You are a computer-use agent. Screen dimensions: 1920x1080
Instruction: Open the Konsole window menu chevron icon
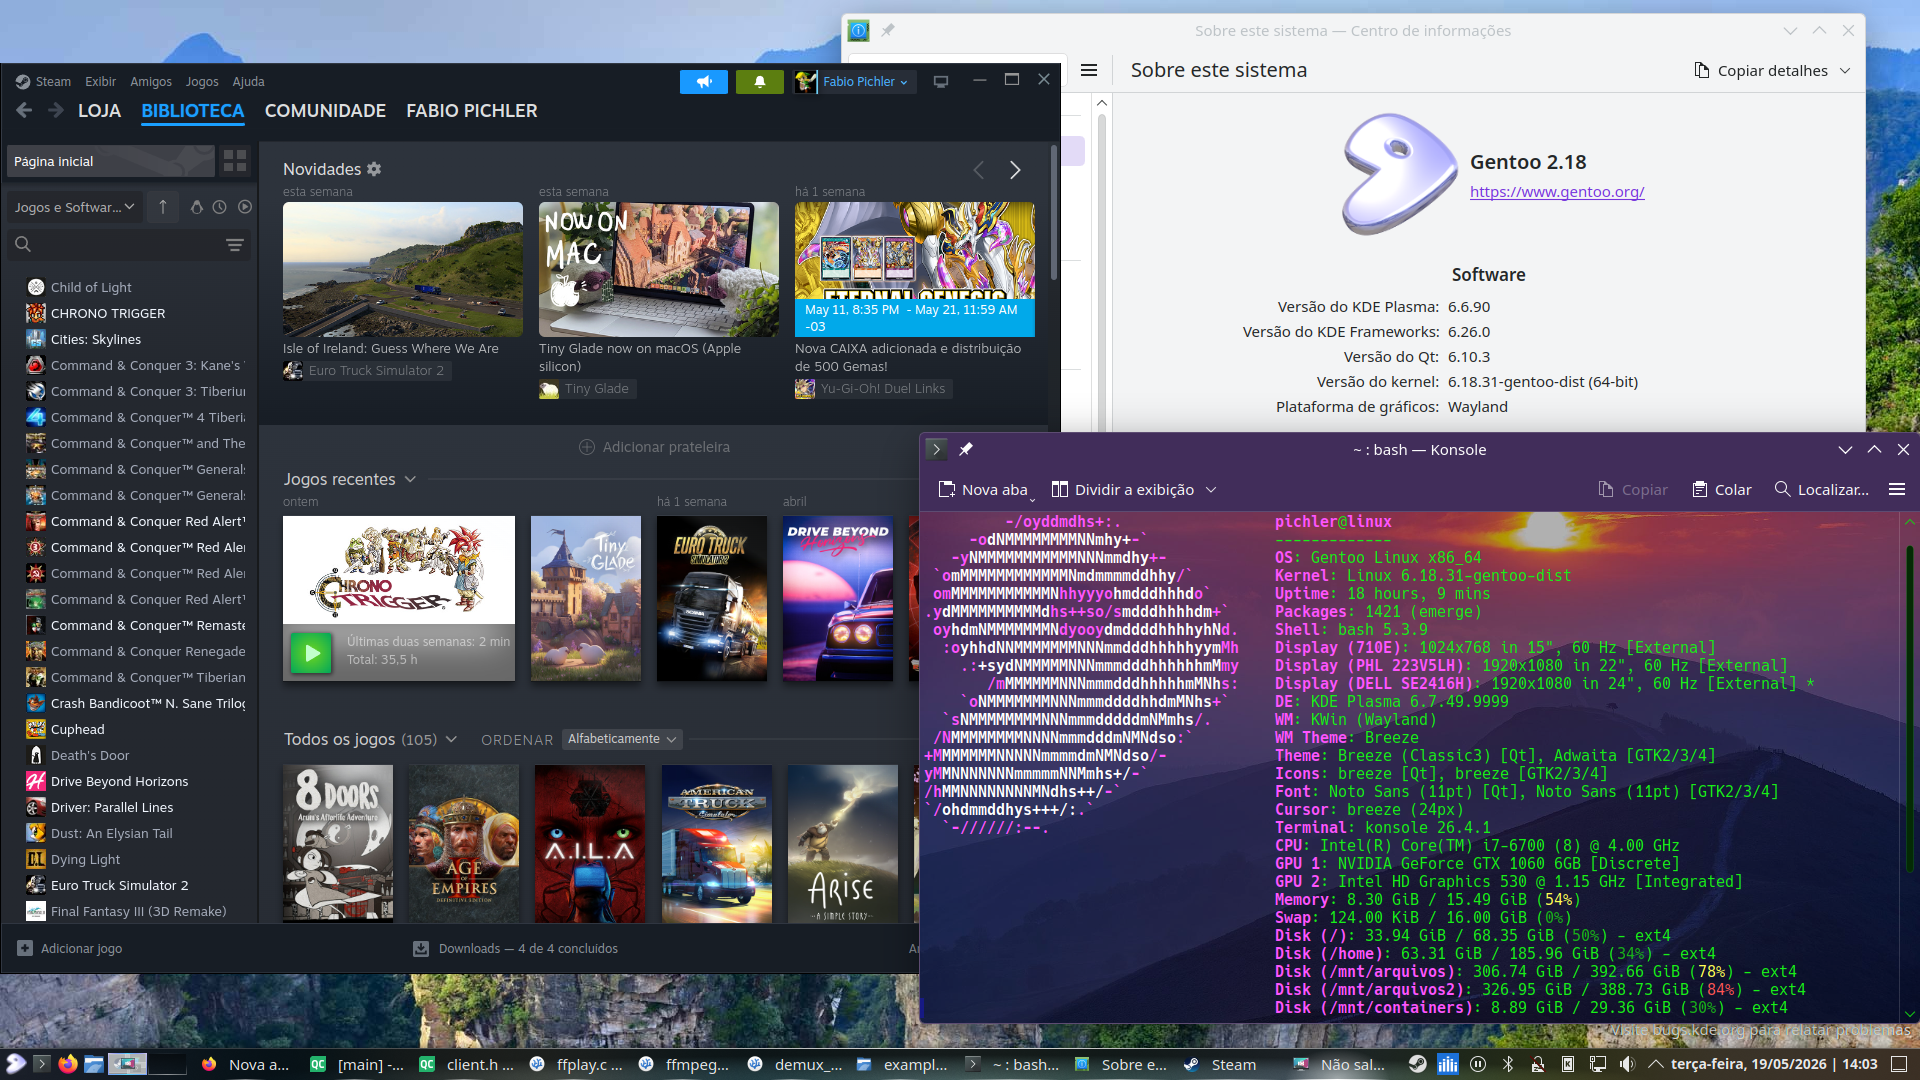(936, 450)
